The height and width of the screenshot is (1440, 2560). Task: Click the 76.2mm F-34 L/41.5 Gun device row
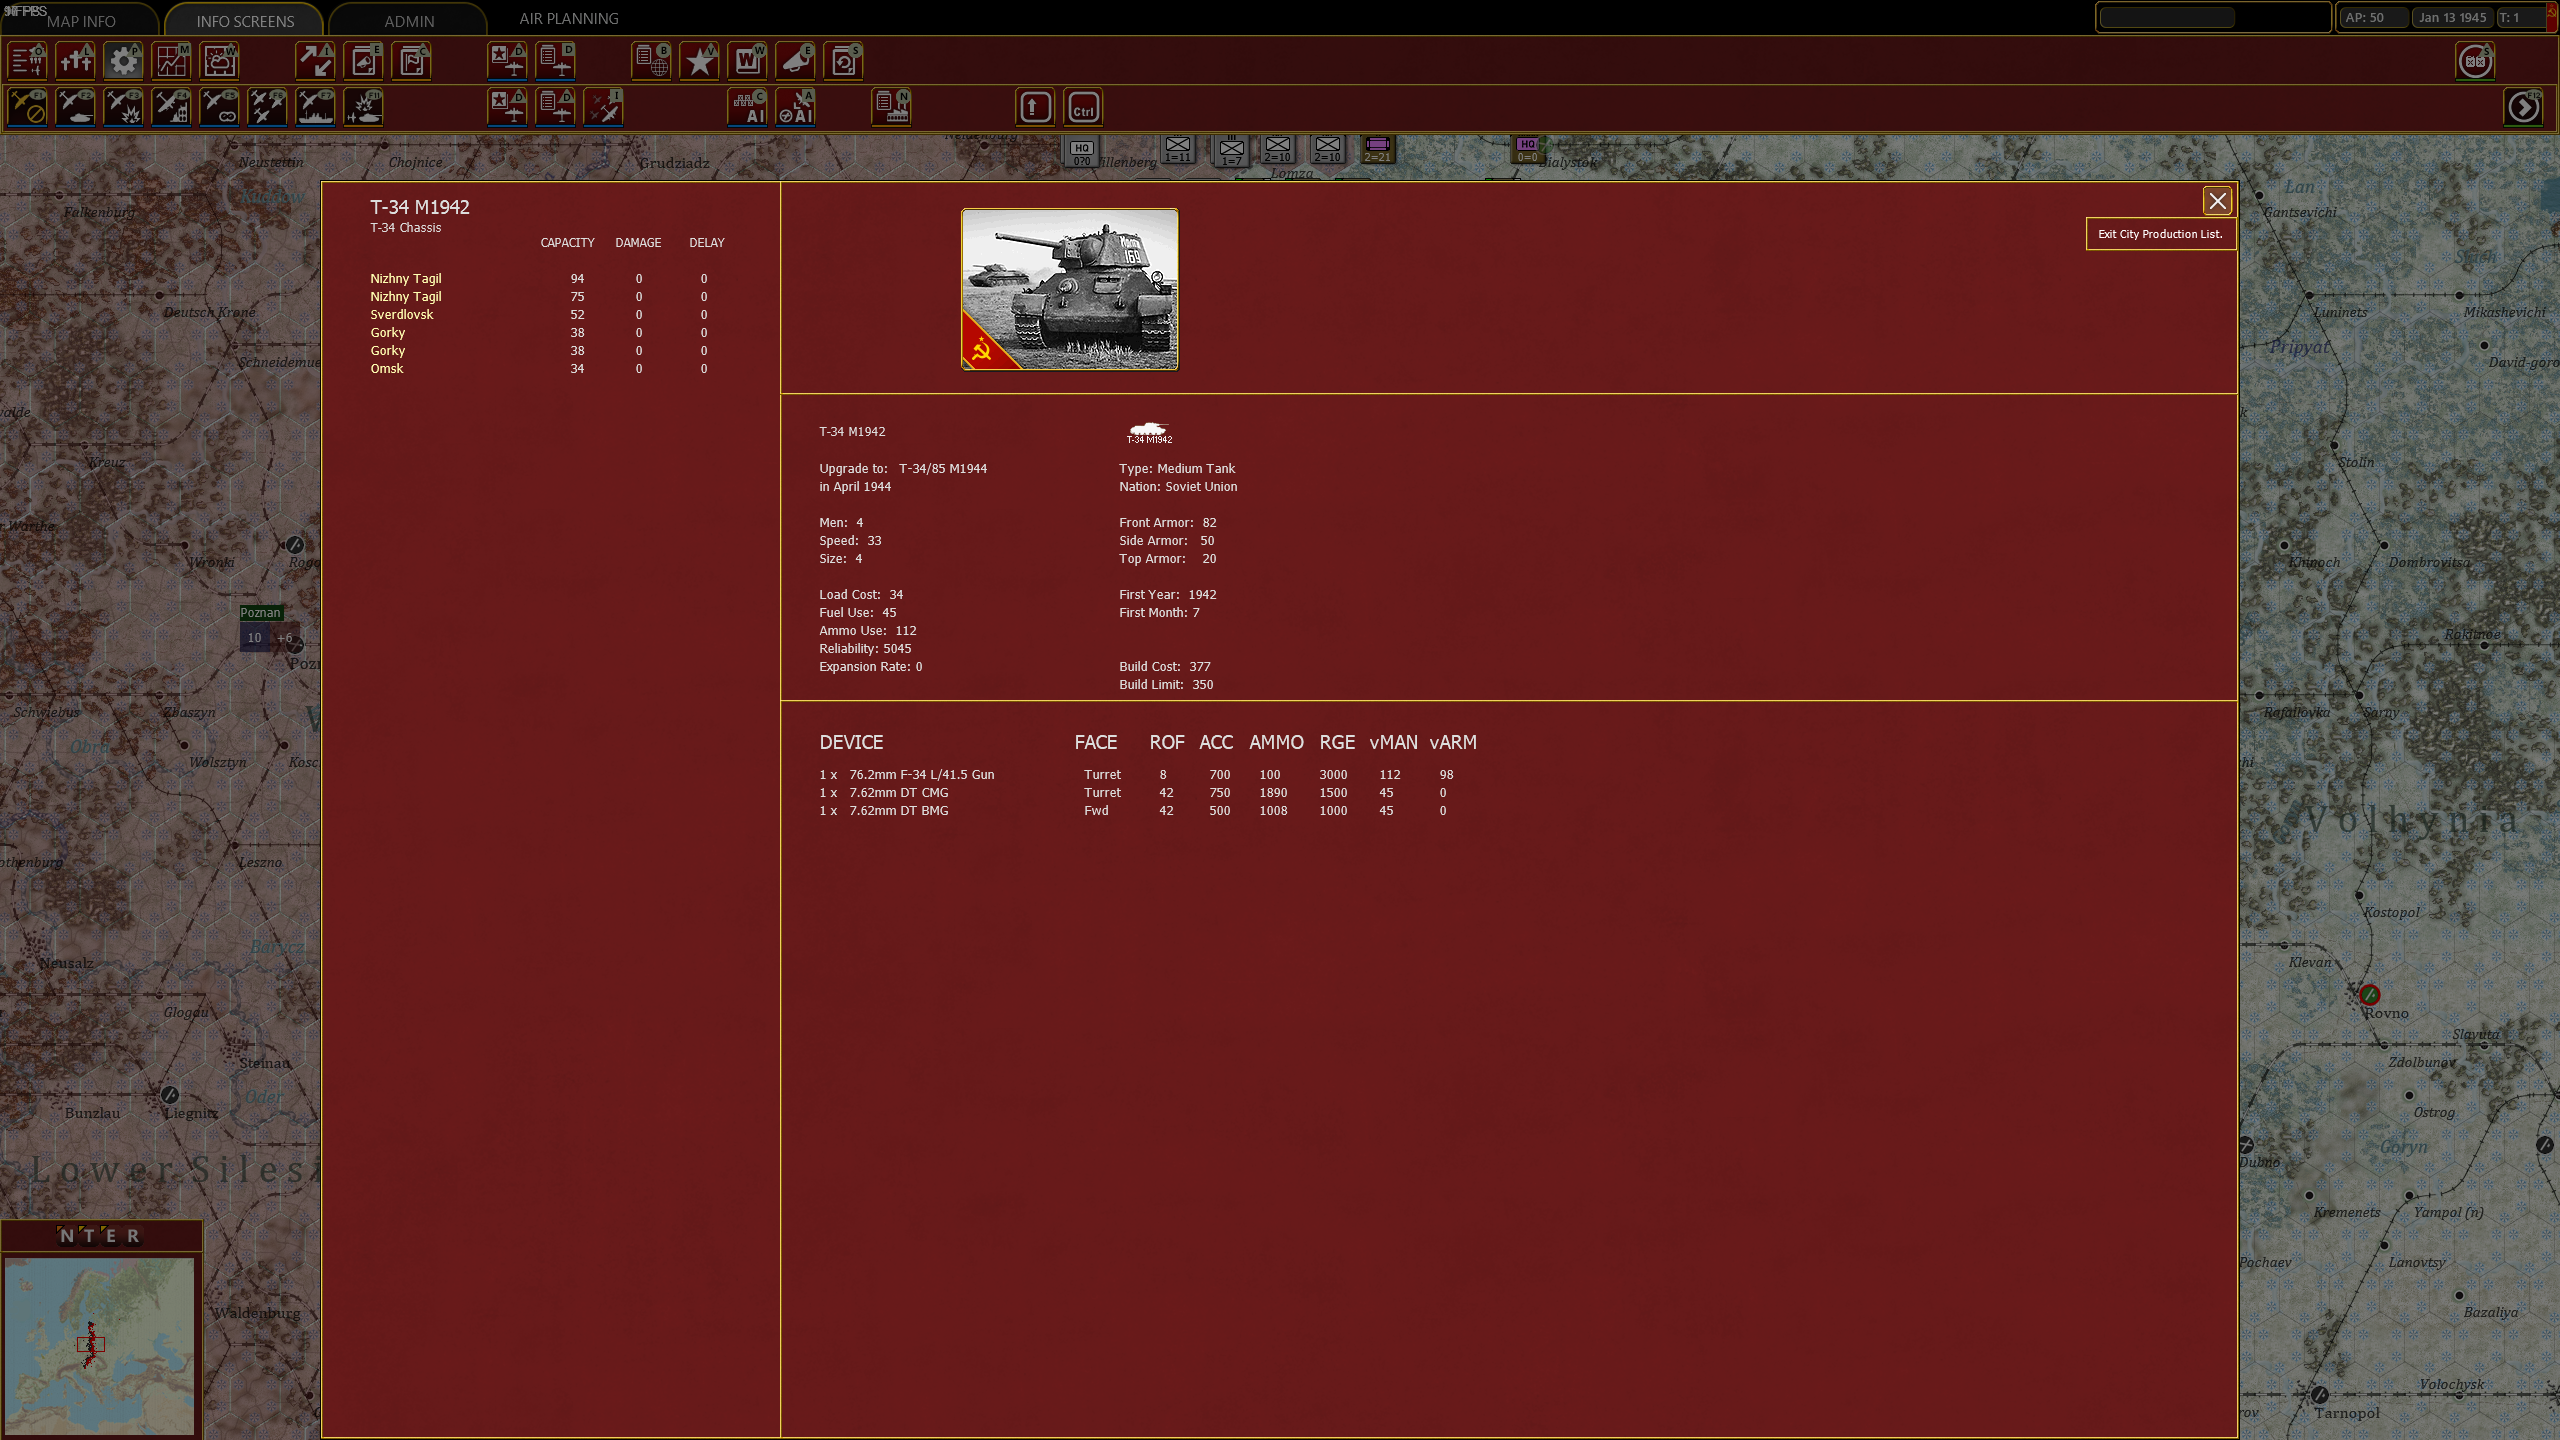[1137, 775]
